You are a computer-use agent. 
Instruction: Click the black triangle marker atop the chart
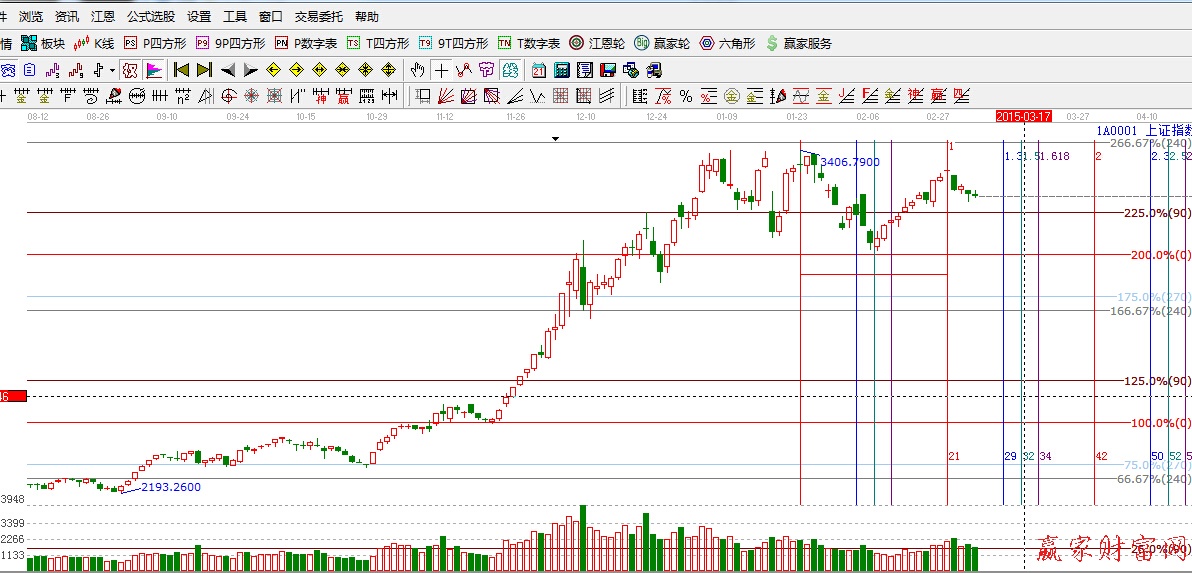coord(556,139)
